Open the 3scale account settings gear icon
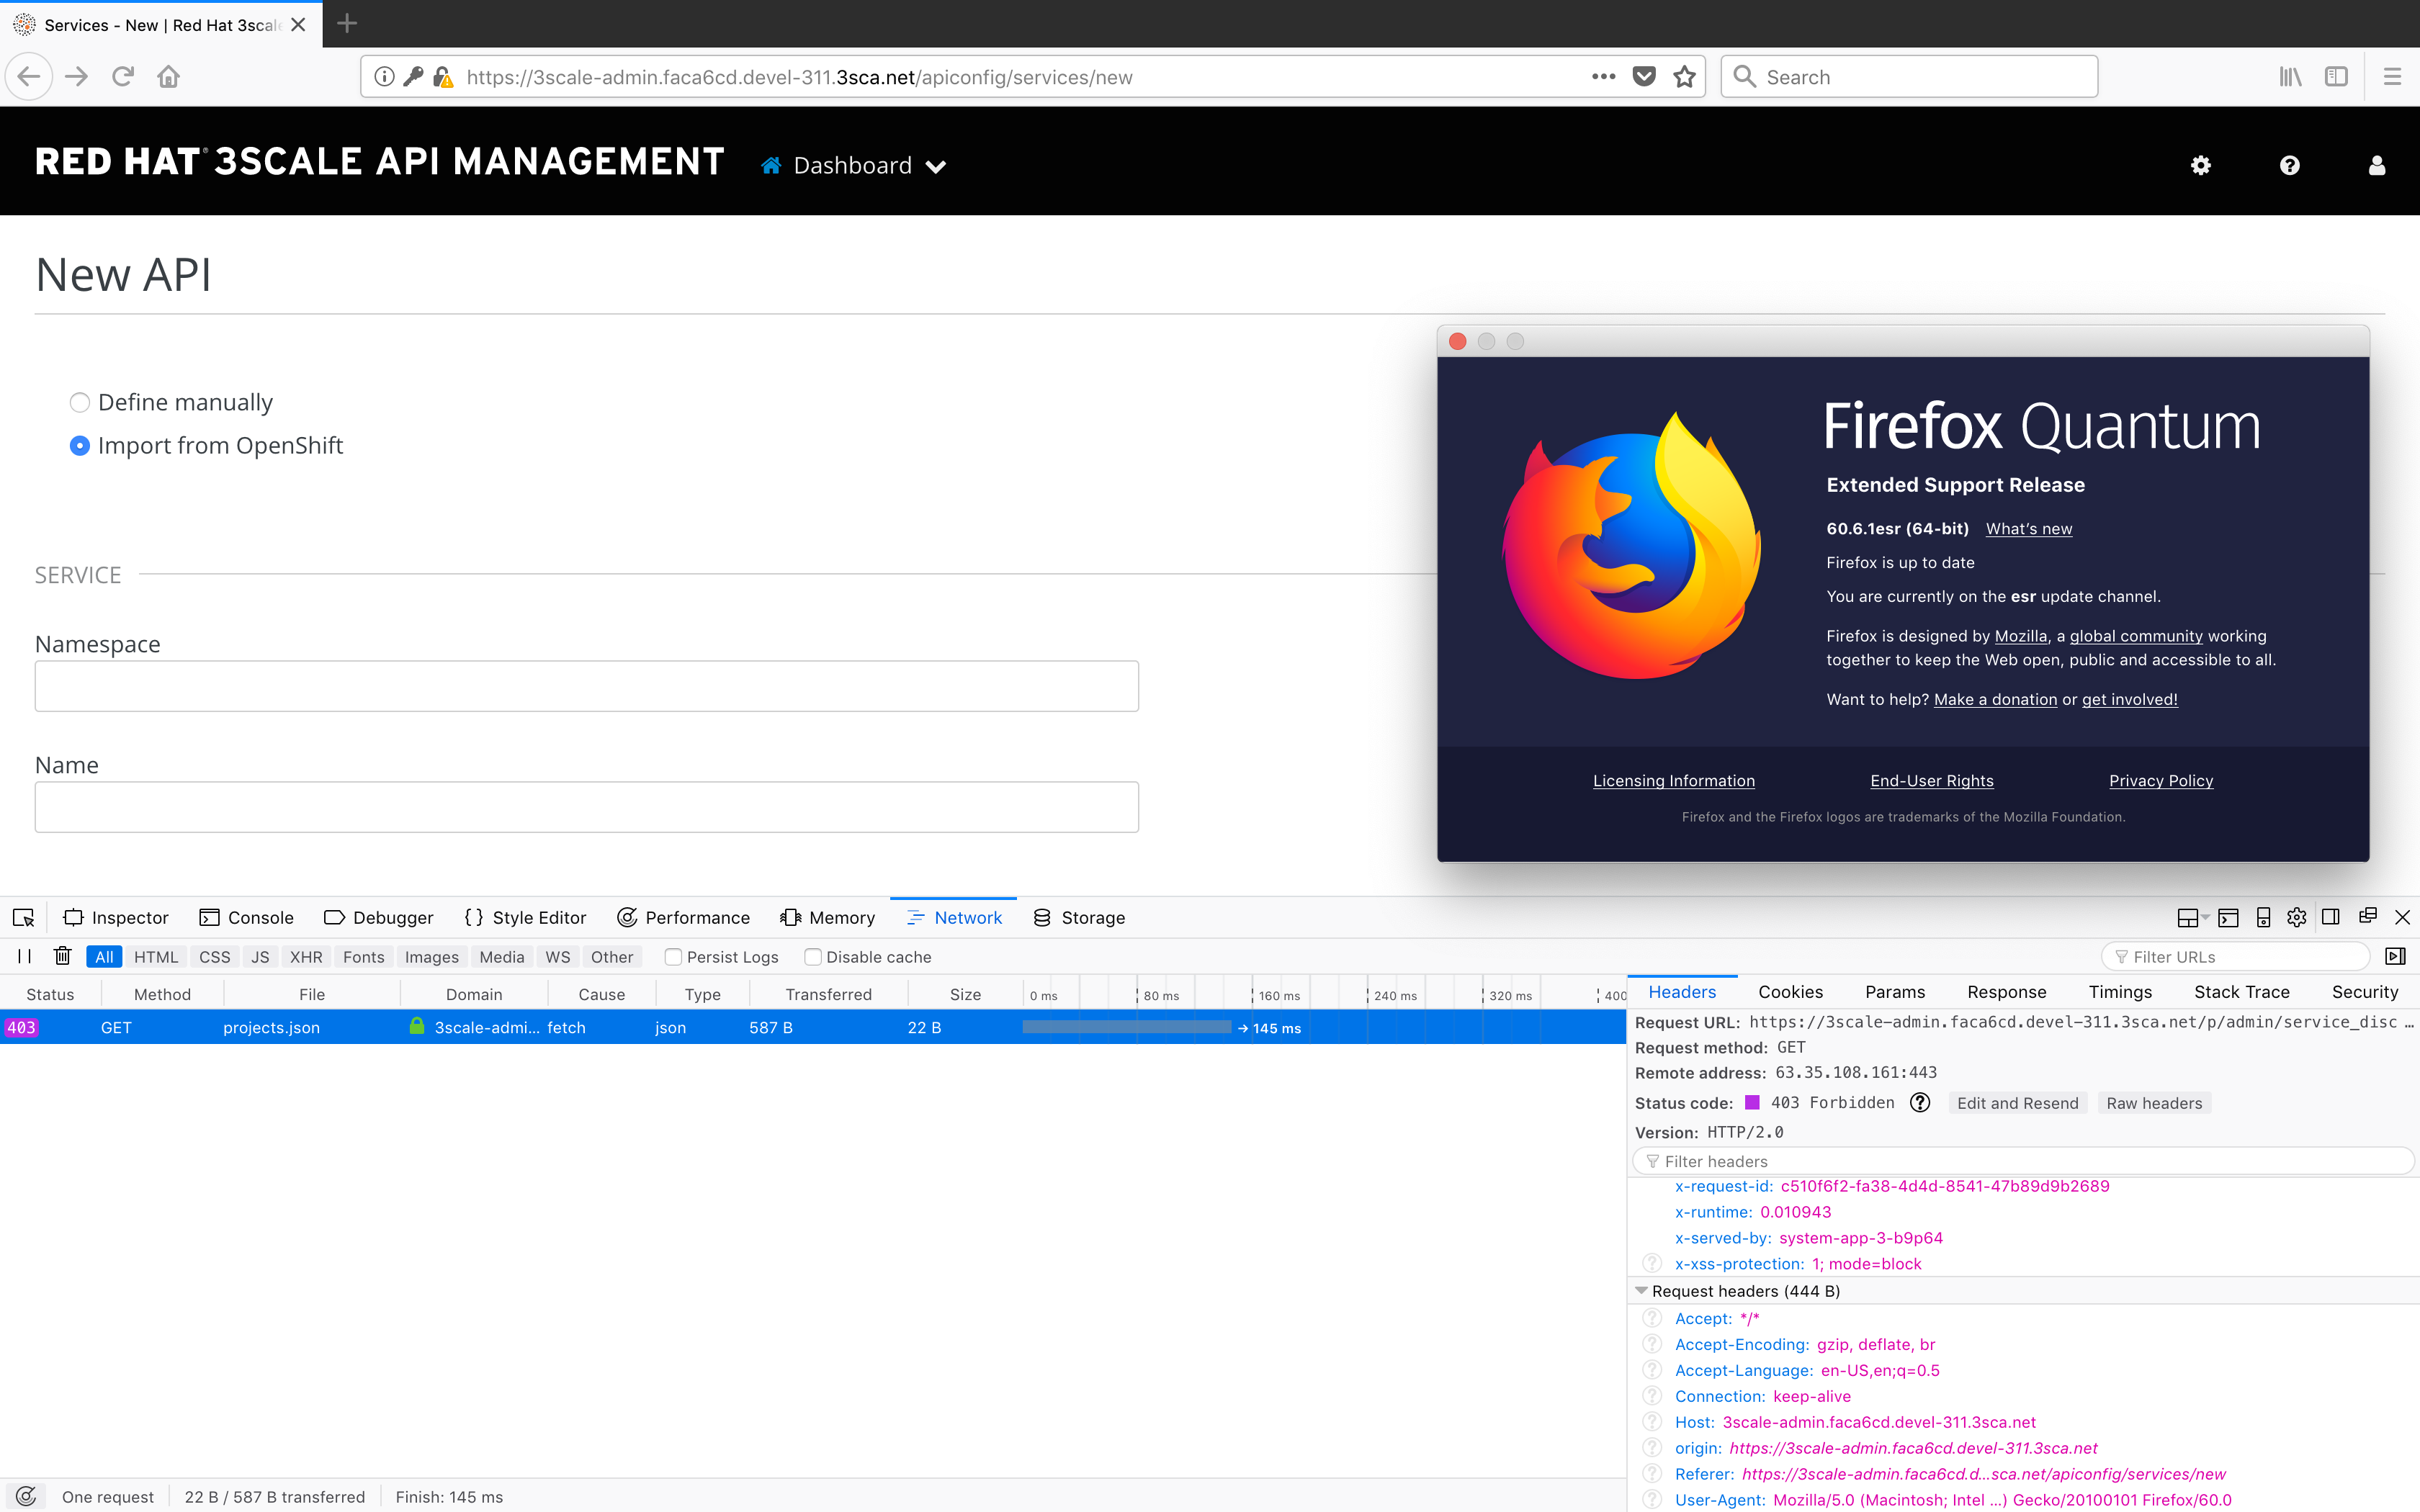2420x1512 pixels. click(x=2201, y=166)
